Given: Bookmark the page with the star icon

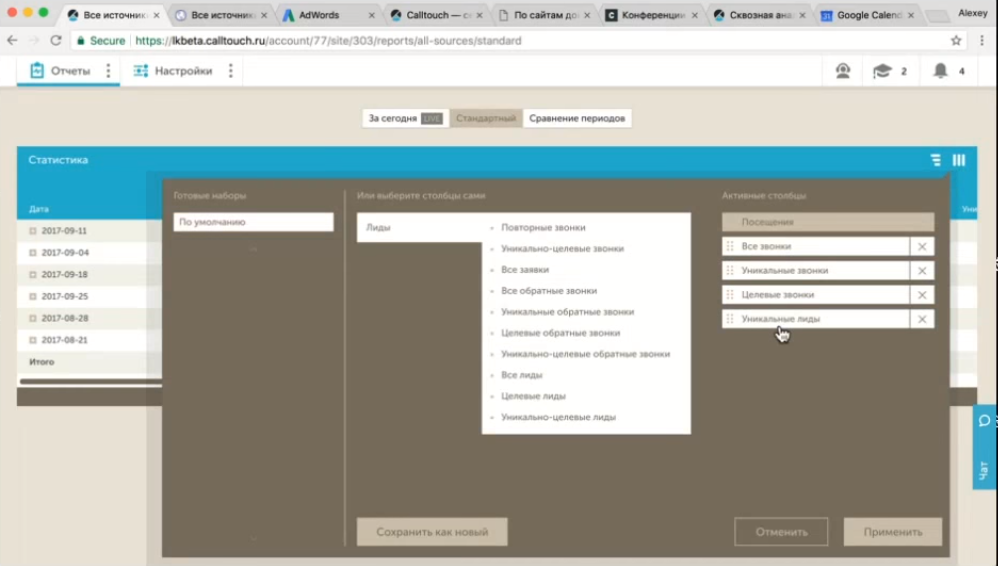Looking at the screenshot, I should (955, 41).
